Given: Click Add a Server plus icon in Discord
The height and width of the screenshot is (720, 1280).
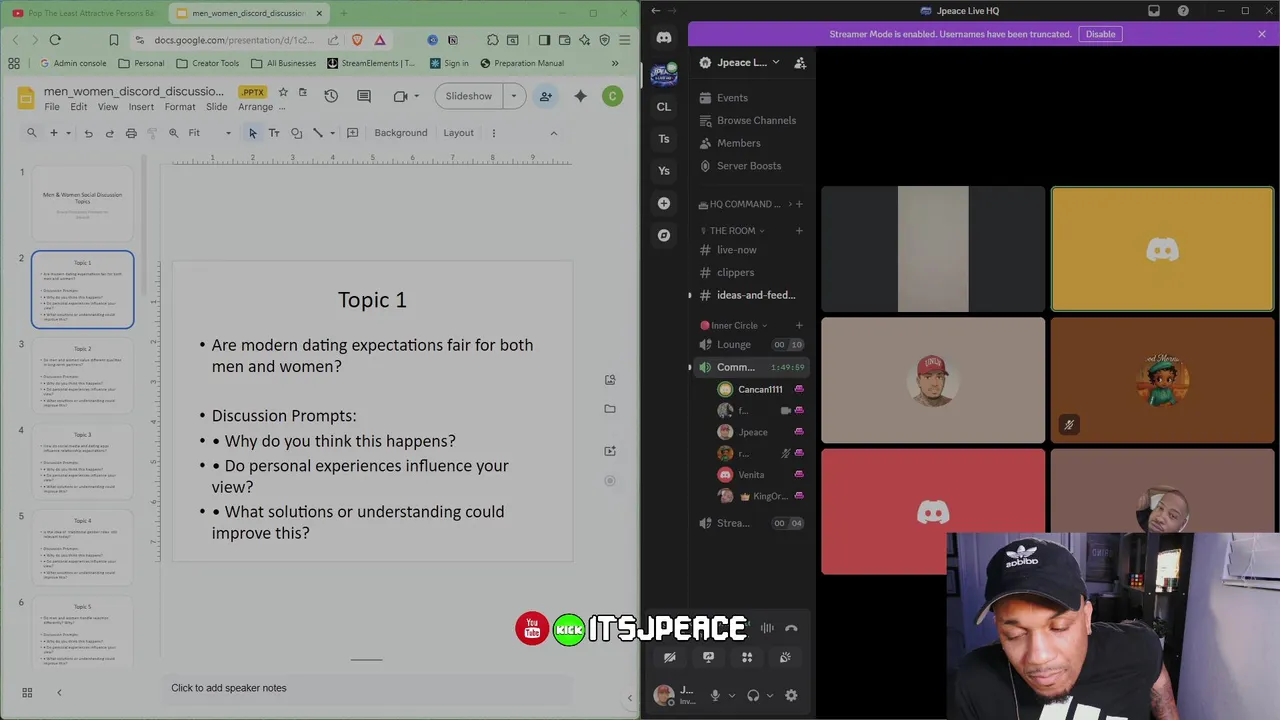Looking at the screenshot, I should [x=664, y=203].
